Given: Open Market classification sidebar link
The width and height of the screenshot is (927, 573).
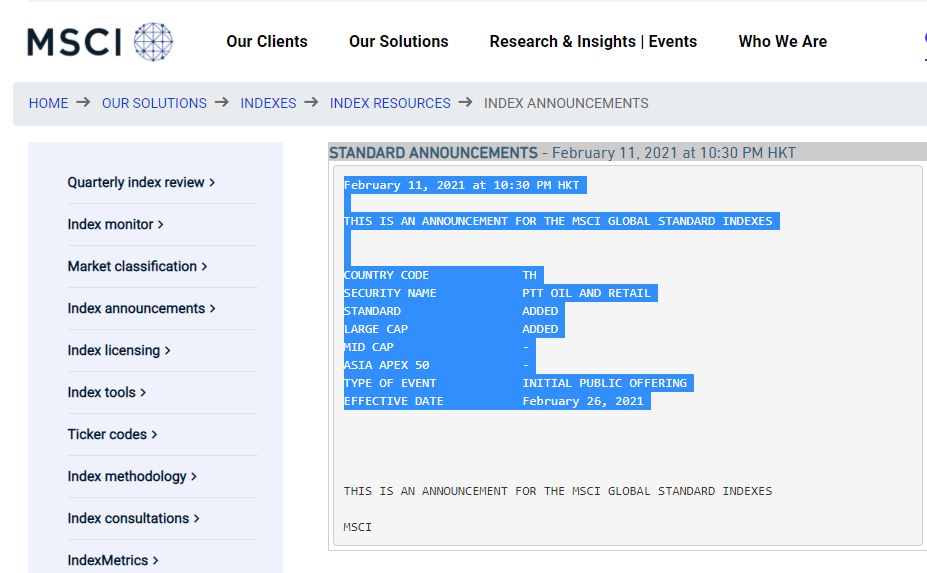Looking at the screenshot, I should pos(137,266).
